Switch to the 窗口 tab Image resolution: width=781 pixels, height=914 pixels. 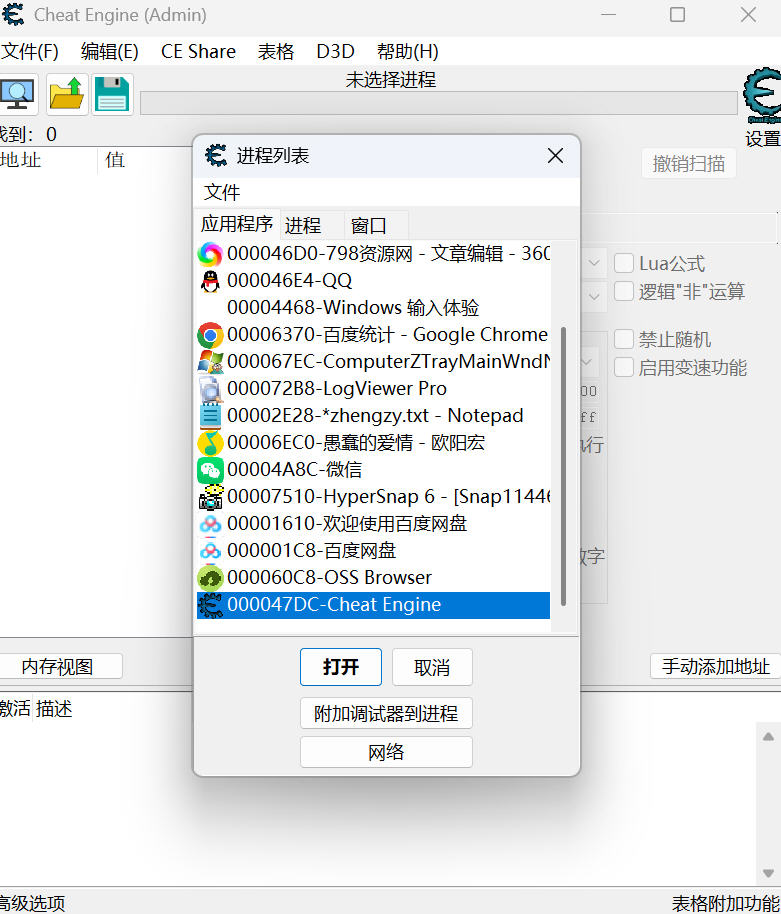point(368,225)
